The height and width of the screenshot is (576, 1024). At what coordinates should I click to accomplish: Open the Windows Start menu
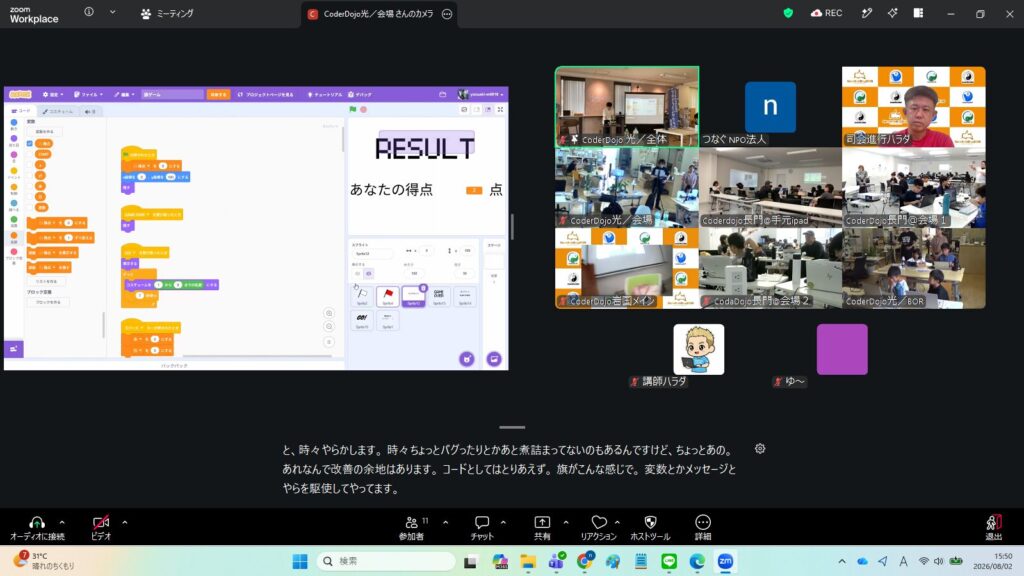coord(300,561)
